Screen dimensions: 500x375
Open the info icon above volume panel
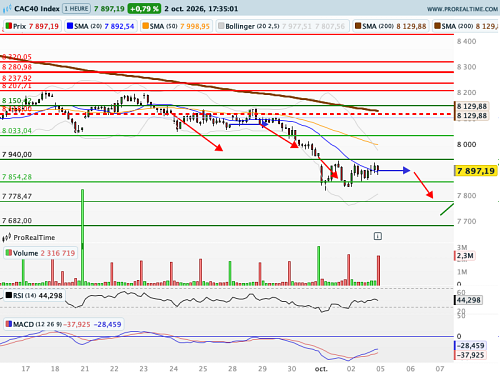point(377,236)
